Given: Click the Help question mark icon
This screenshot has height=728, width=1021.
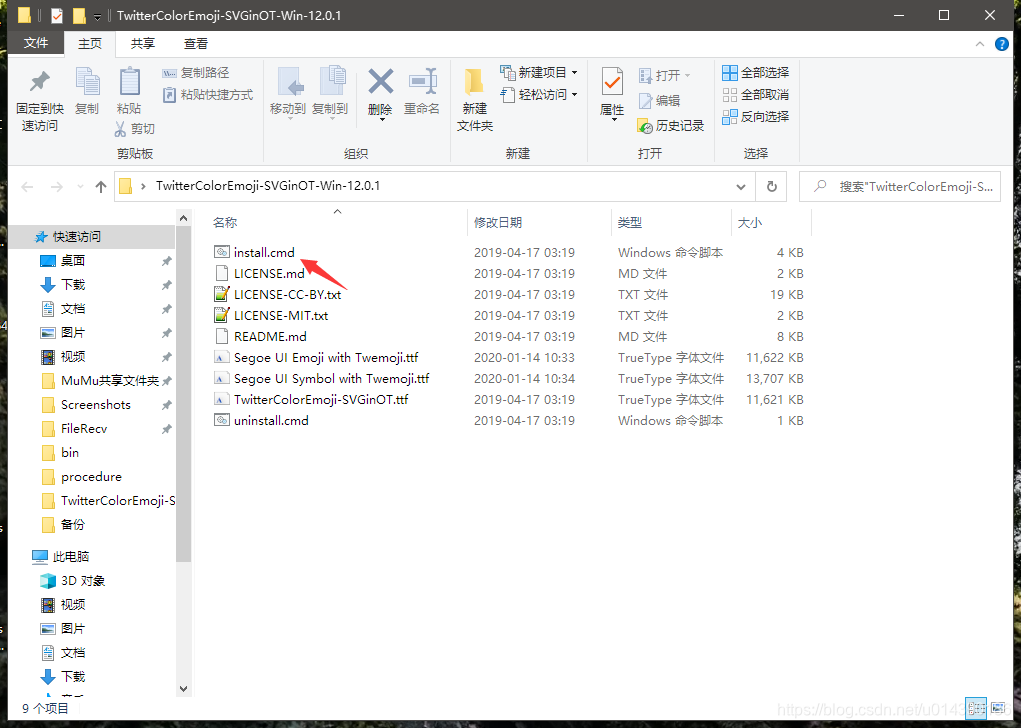Looking at the screenshot, I should point(1001,44).
